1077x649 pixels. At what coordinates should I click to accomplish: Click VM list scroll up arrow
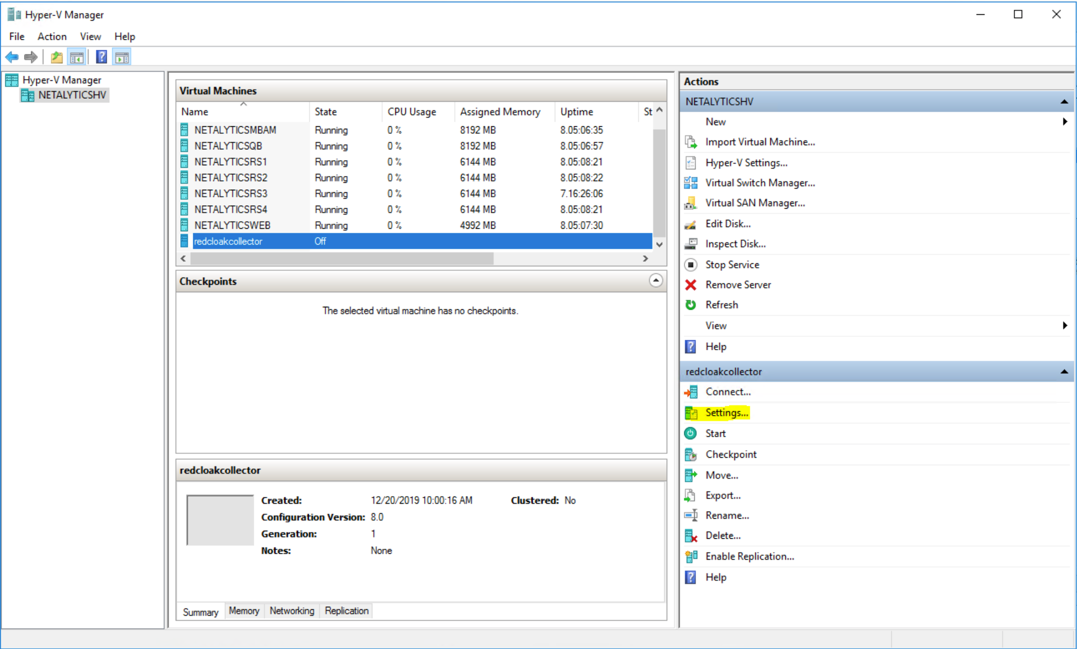659,111
